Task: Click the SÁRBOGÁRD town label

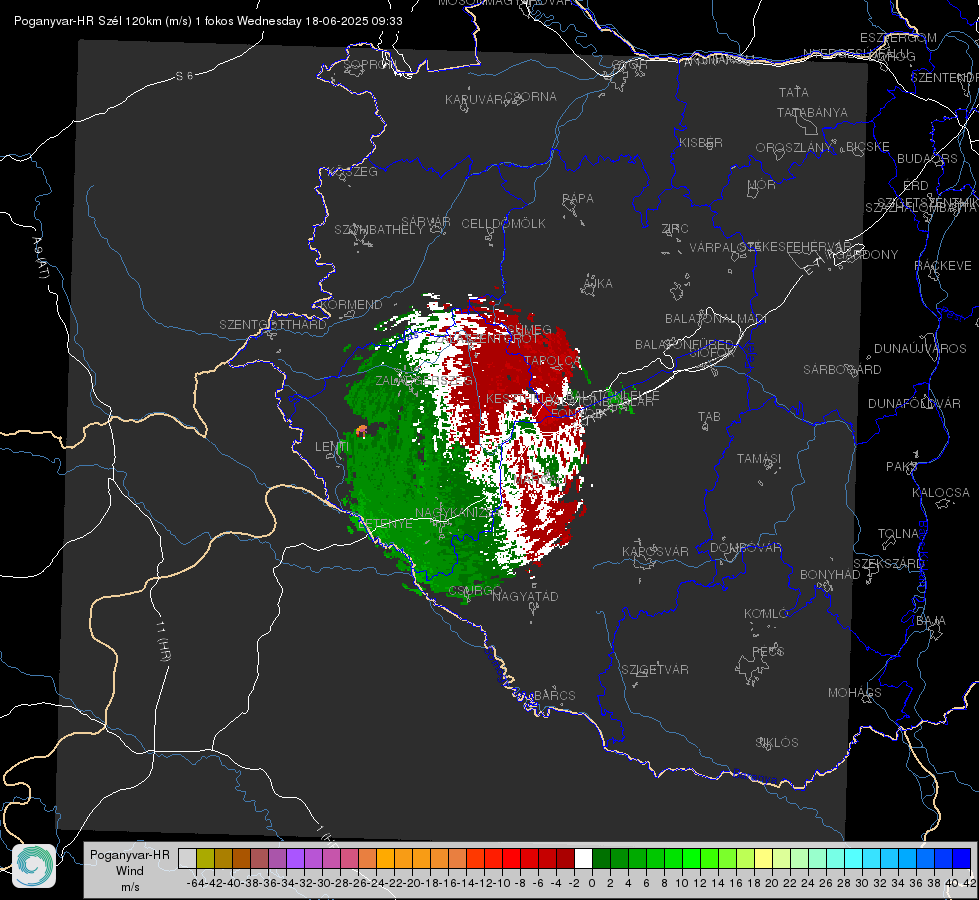Action: point(842,369)
